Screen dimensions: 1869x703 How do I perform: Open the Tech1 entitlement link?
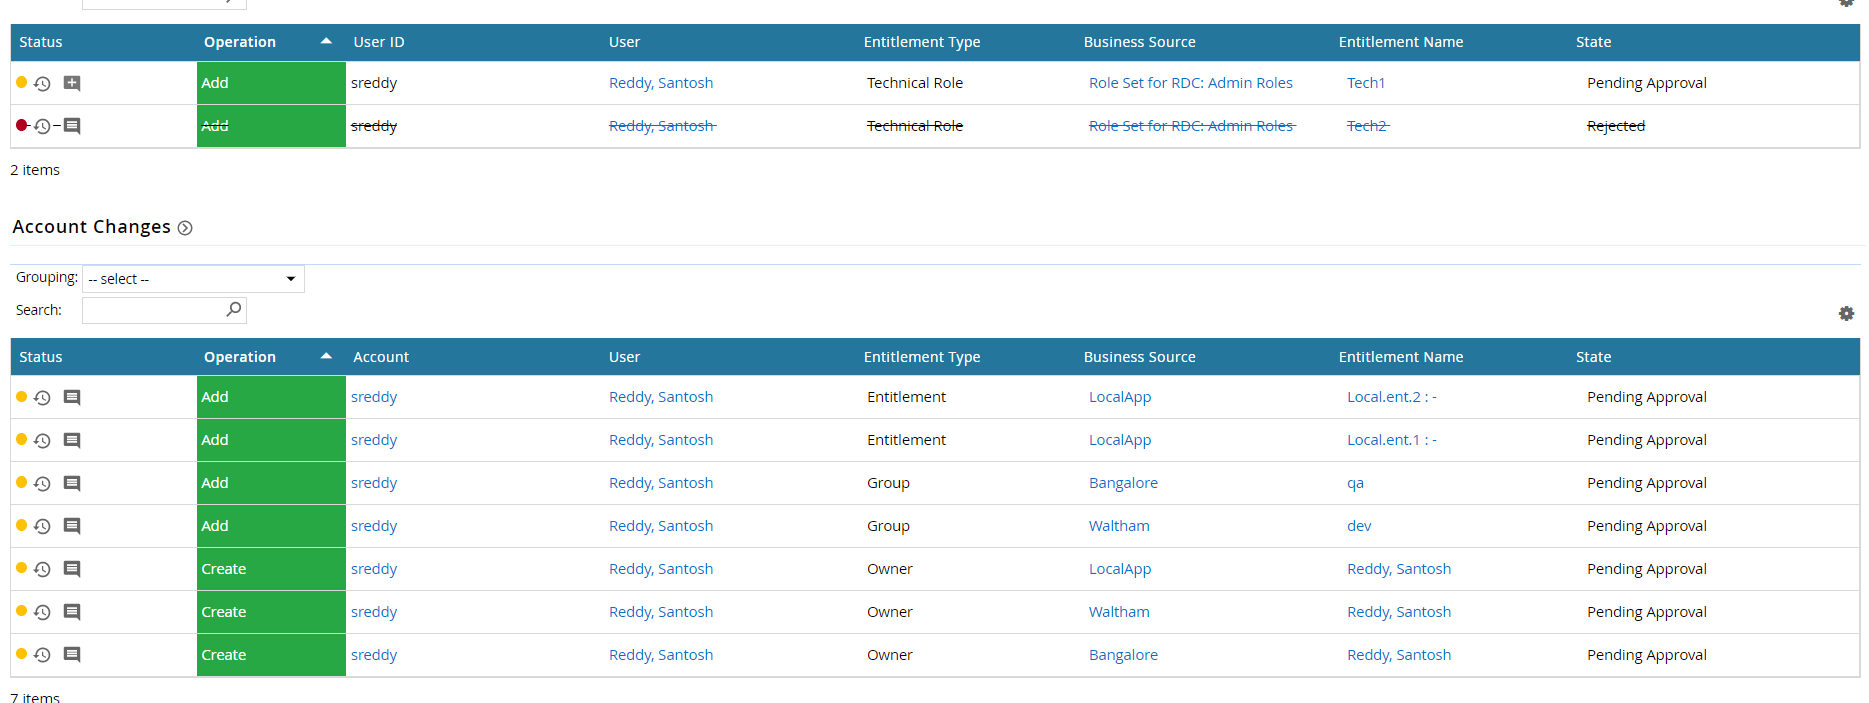1365,83
